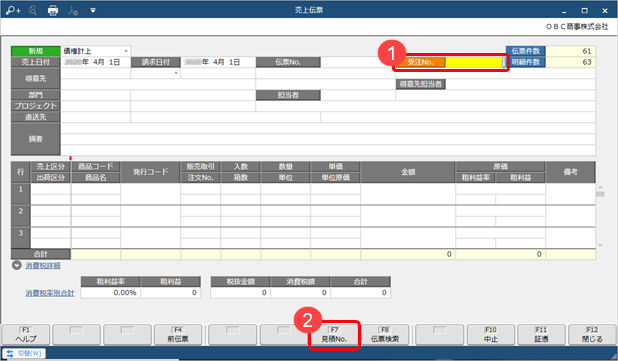
Task: Click the プロジェクト code field
Action: click(x=96, y=106)
